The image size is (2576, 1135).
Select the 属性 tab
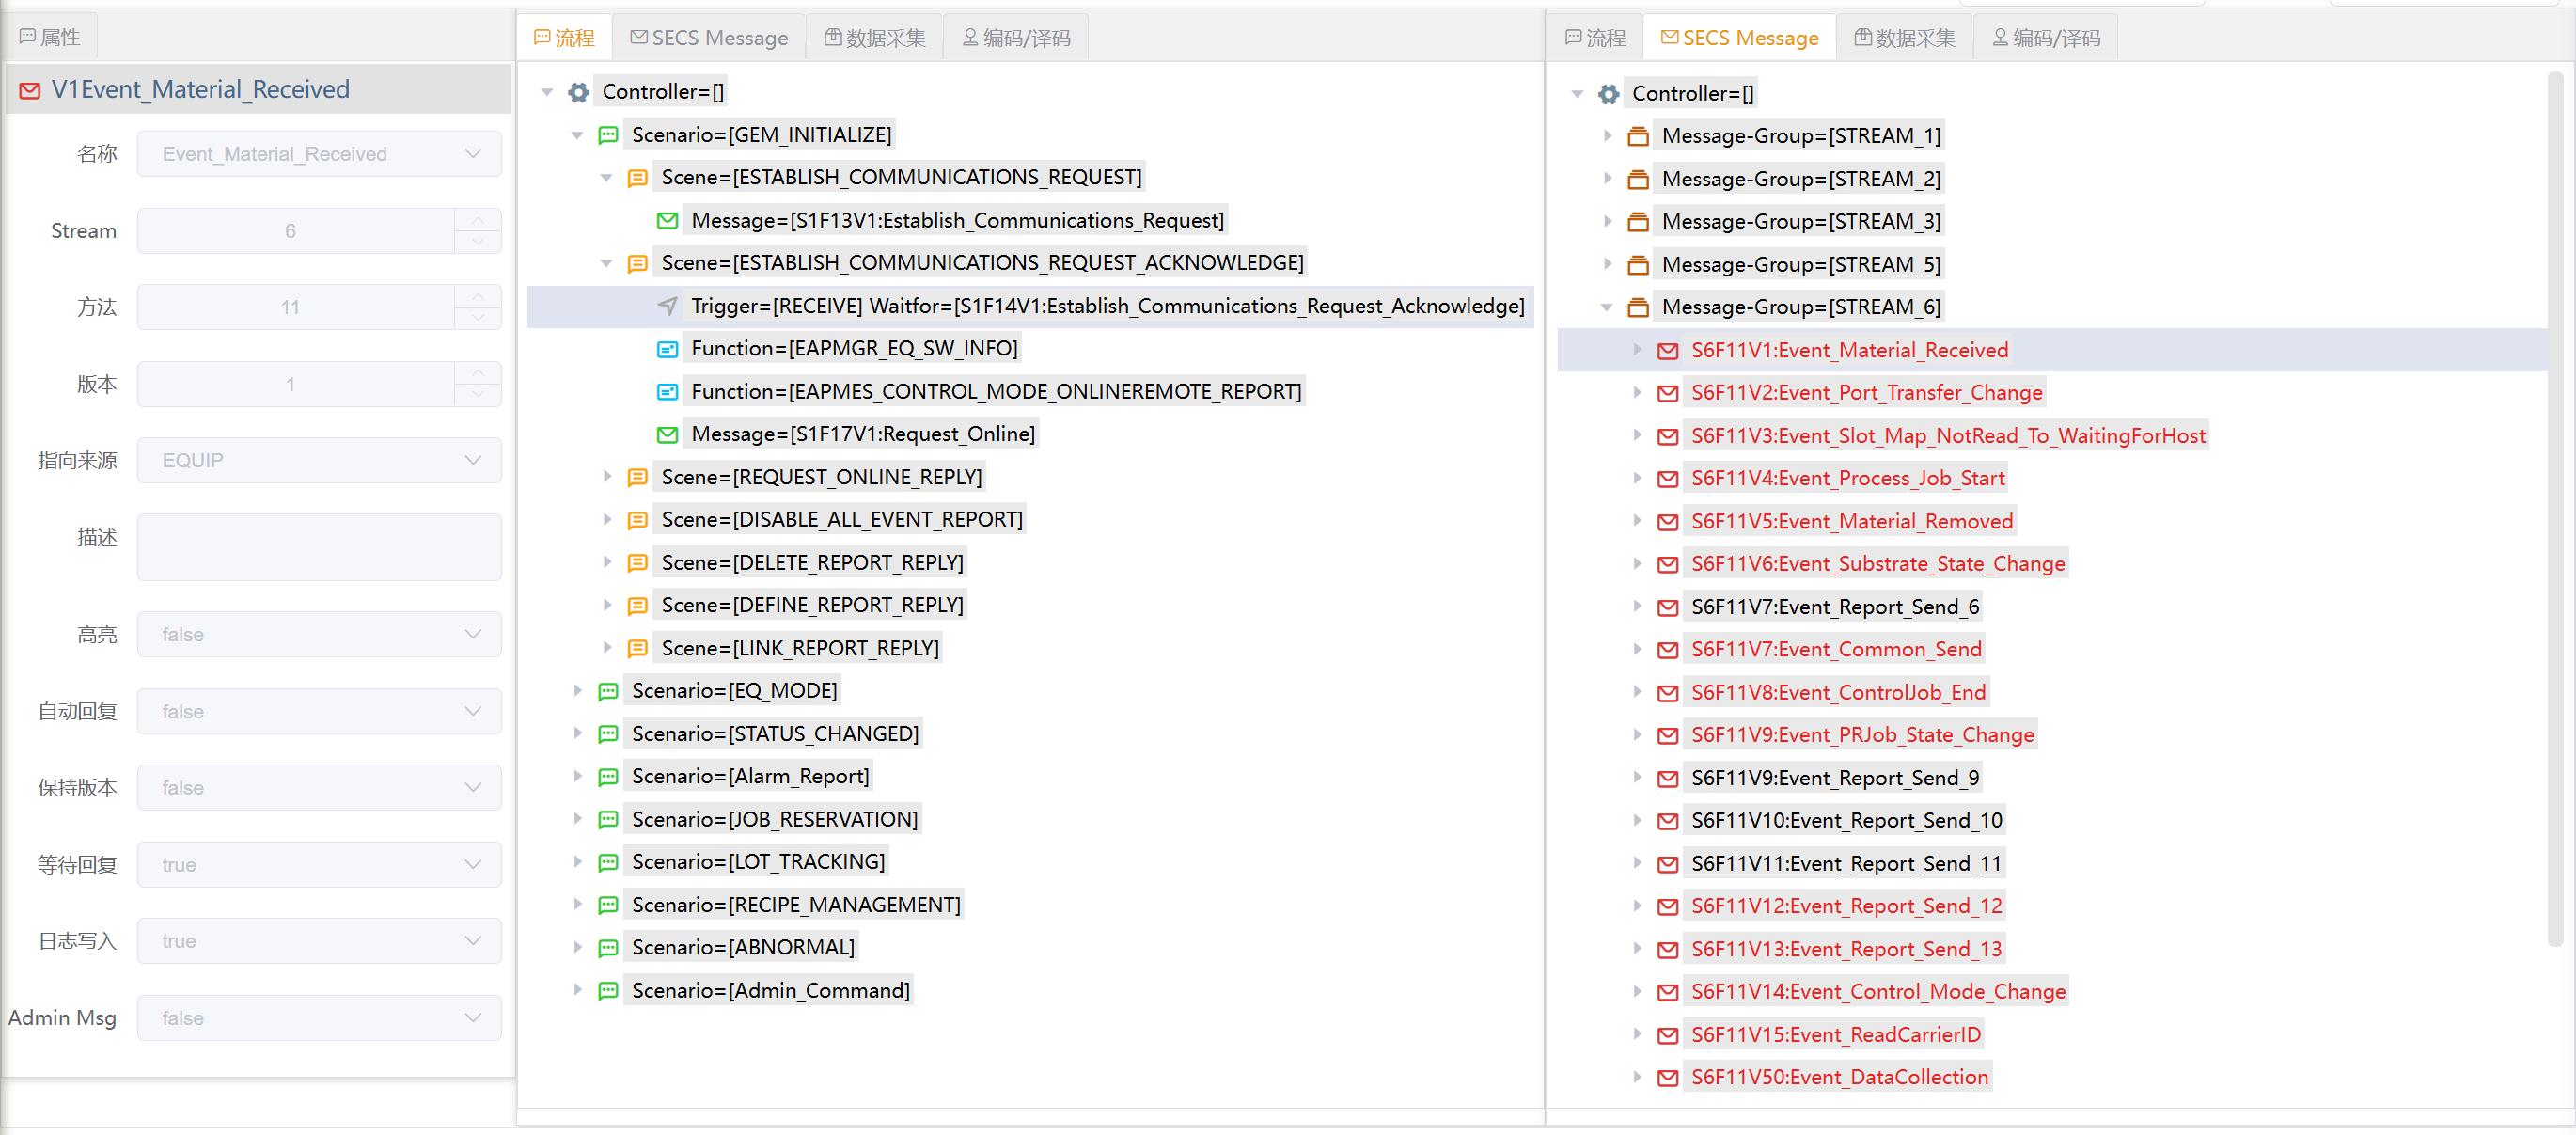[50, 38]
